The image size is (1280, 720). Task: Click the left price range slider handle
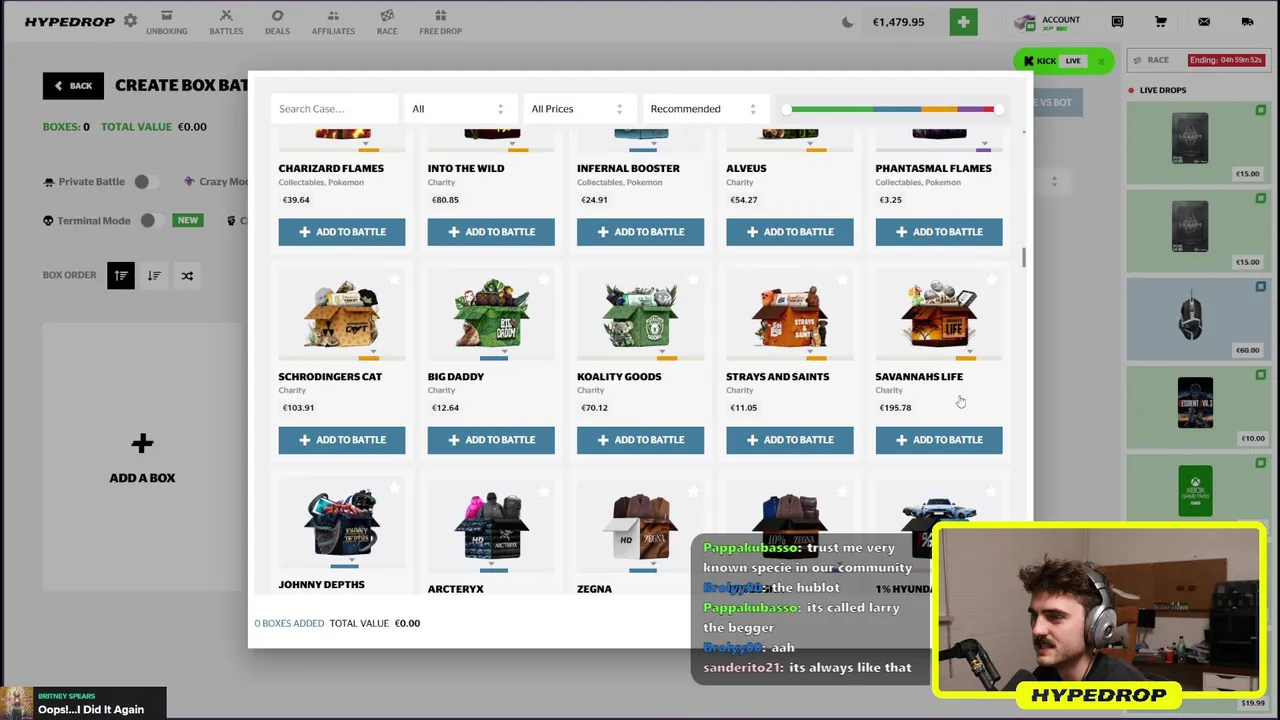point(786,109)
